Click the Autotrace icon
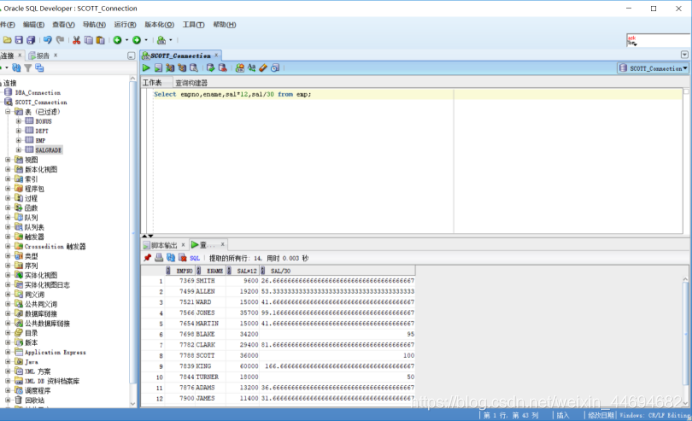The image size is (692, 421). (182, 68)
